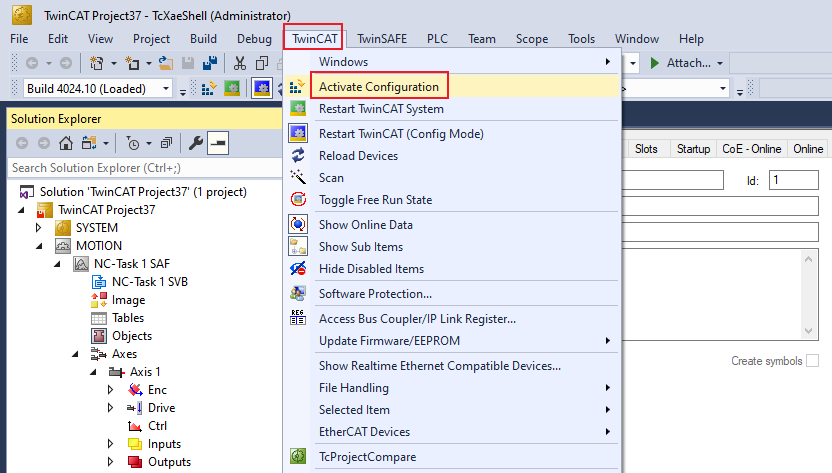Image resolution: width=832 pixels, height=473 pixels.
Task: Collapse the NC-Task 1 SAF node
Action: pos(58,264)
